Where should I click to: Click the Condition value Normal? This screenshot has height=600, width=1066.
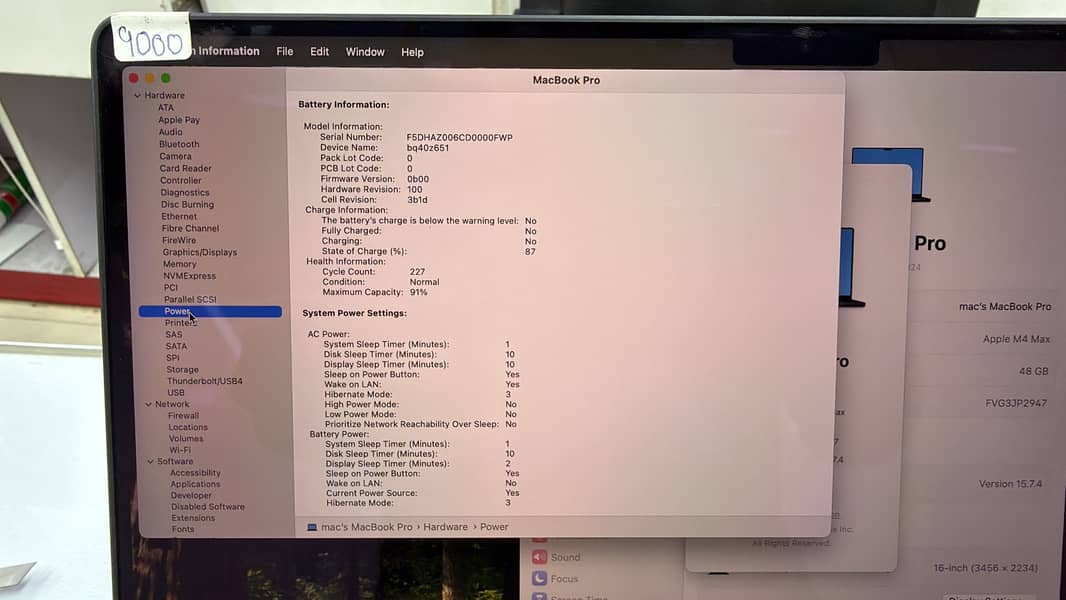pos(424,282)
